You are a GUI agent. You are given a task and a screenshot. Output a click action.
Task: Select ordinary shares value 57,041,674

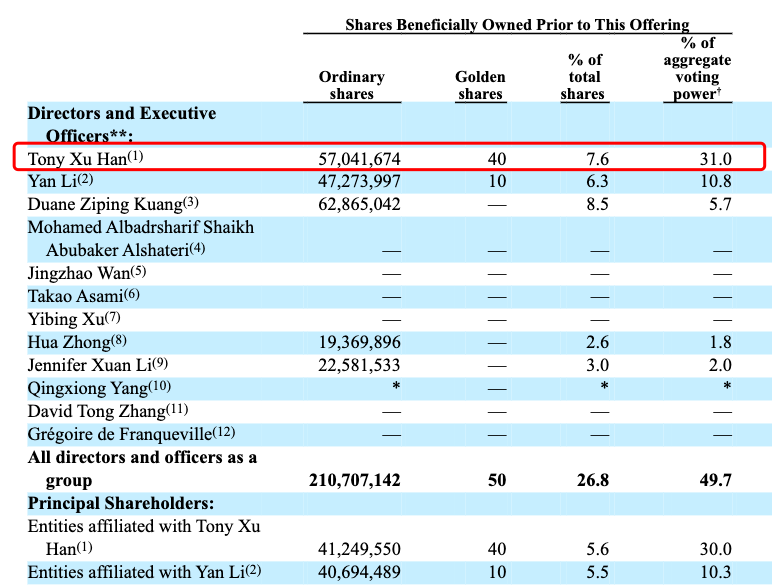click(x=359, y=158)
